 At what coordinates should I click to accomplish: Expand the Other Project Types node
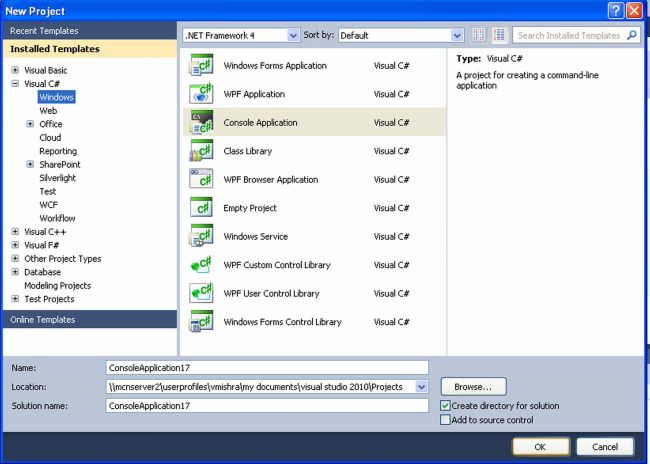click(15, 258)
